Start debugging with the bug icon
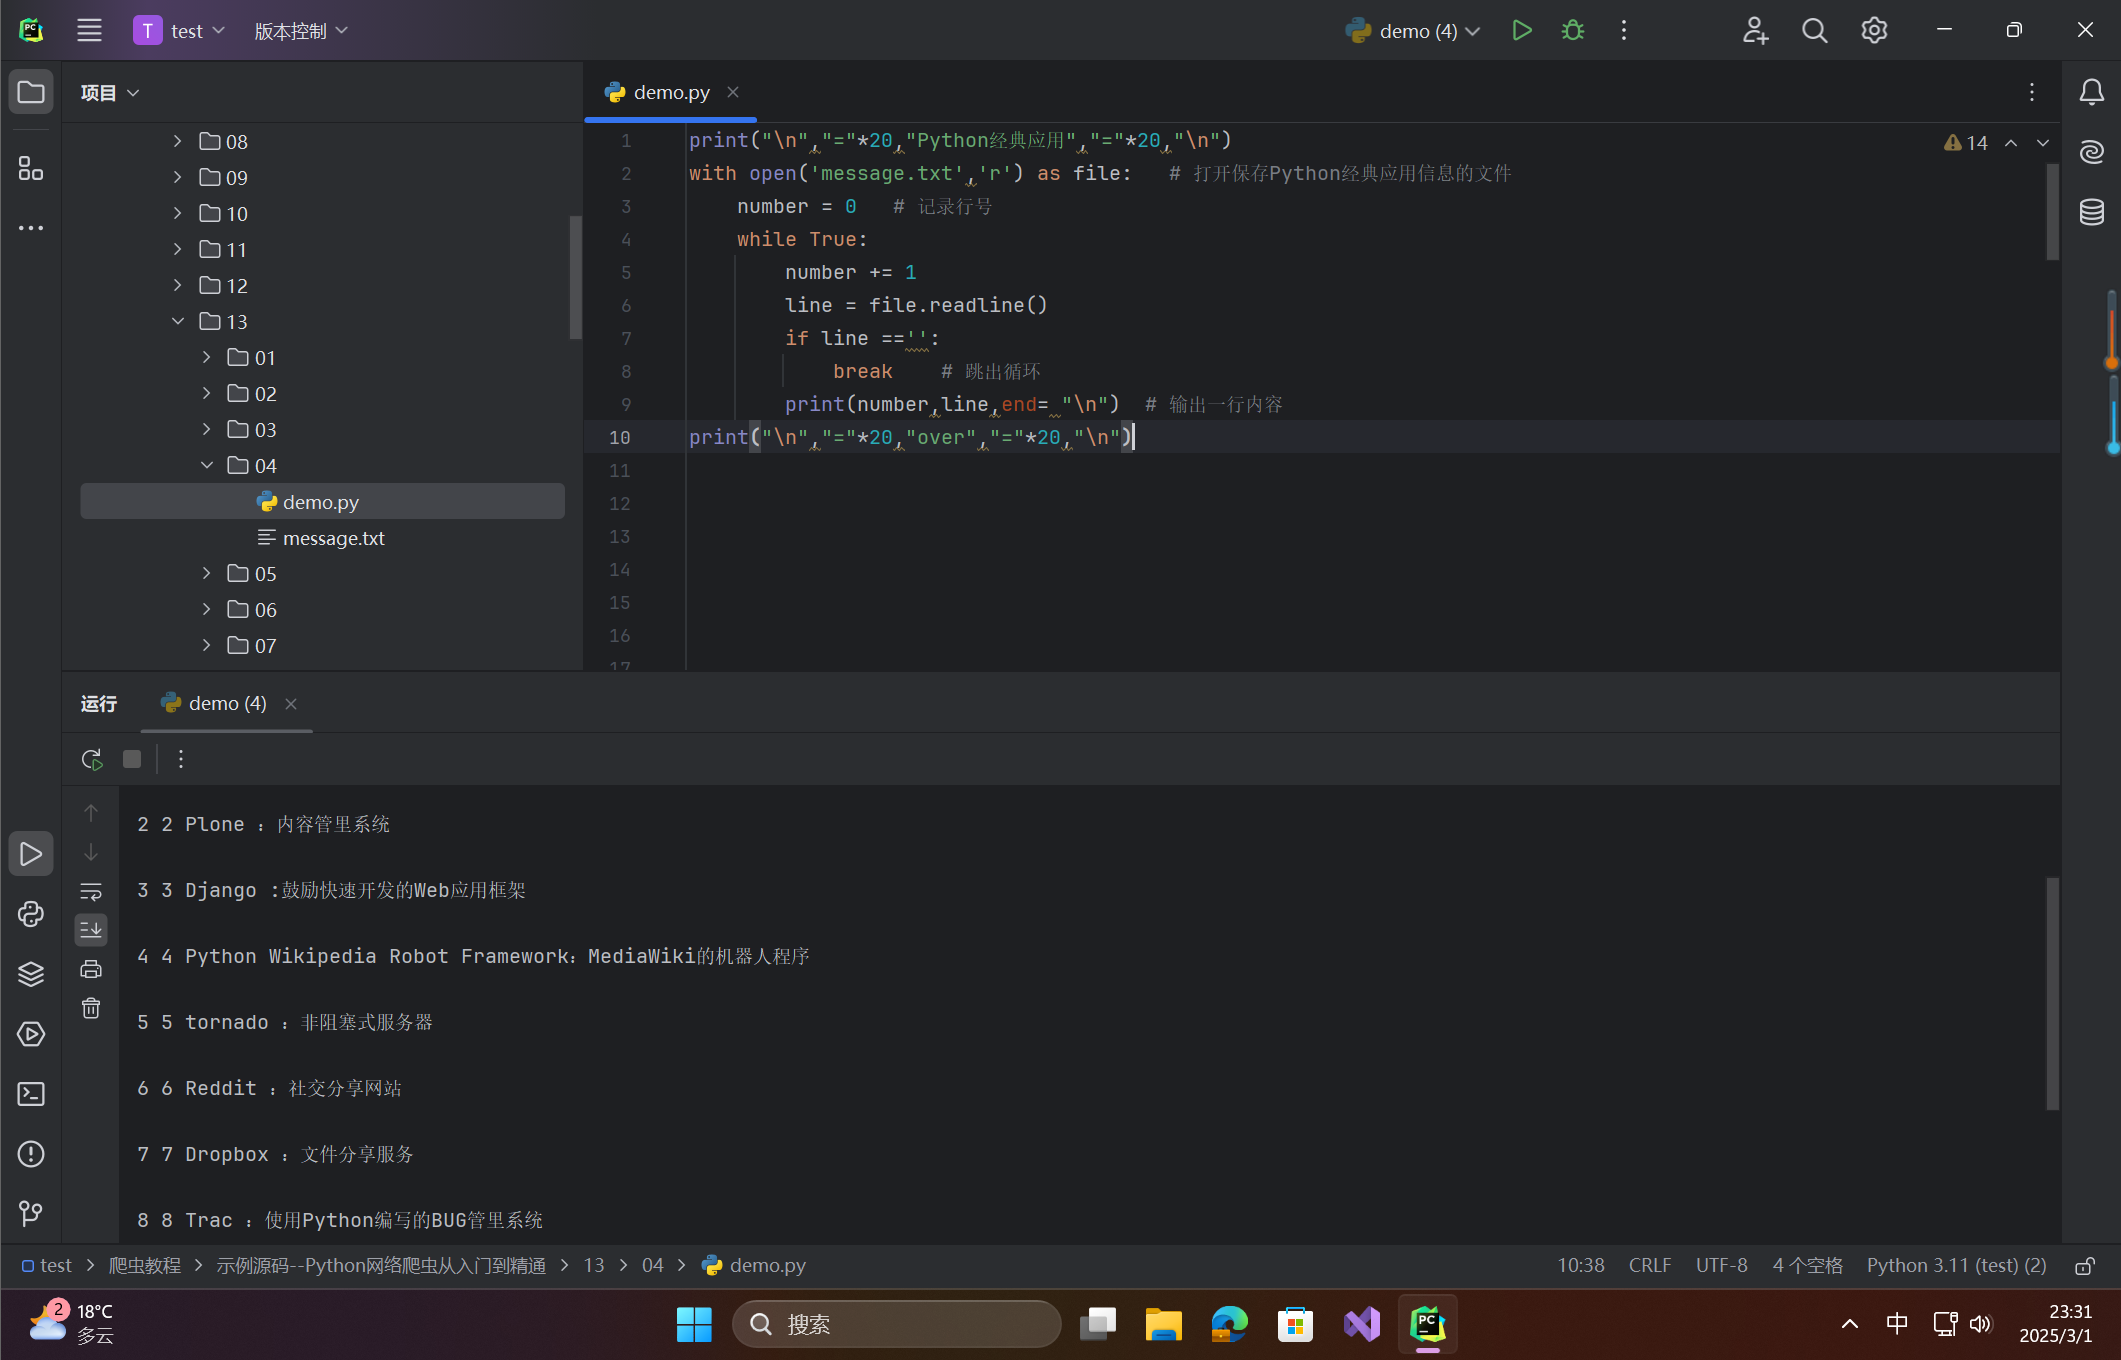This screenshot has height=1360, width=2121. (x=1572, y=31)
